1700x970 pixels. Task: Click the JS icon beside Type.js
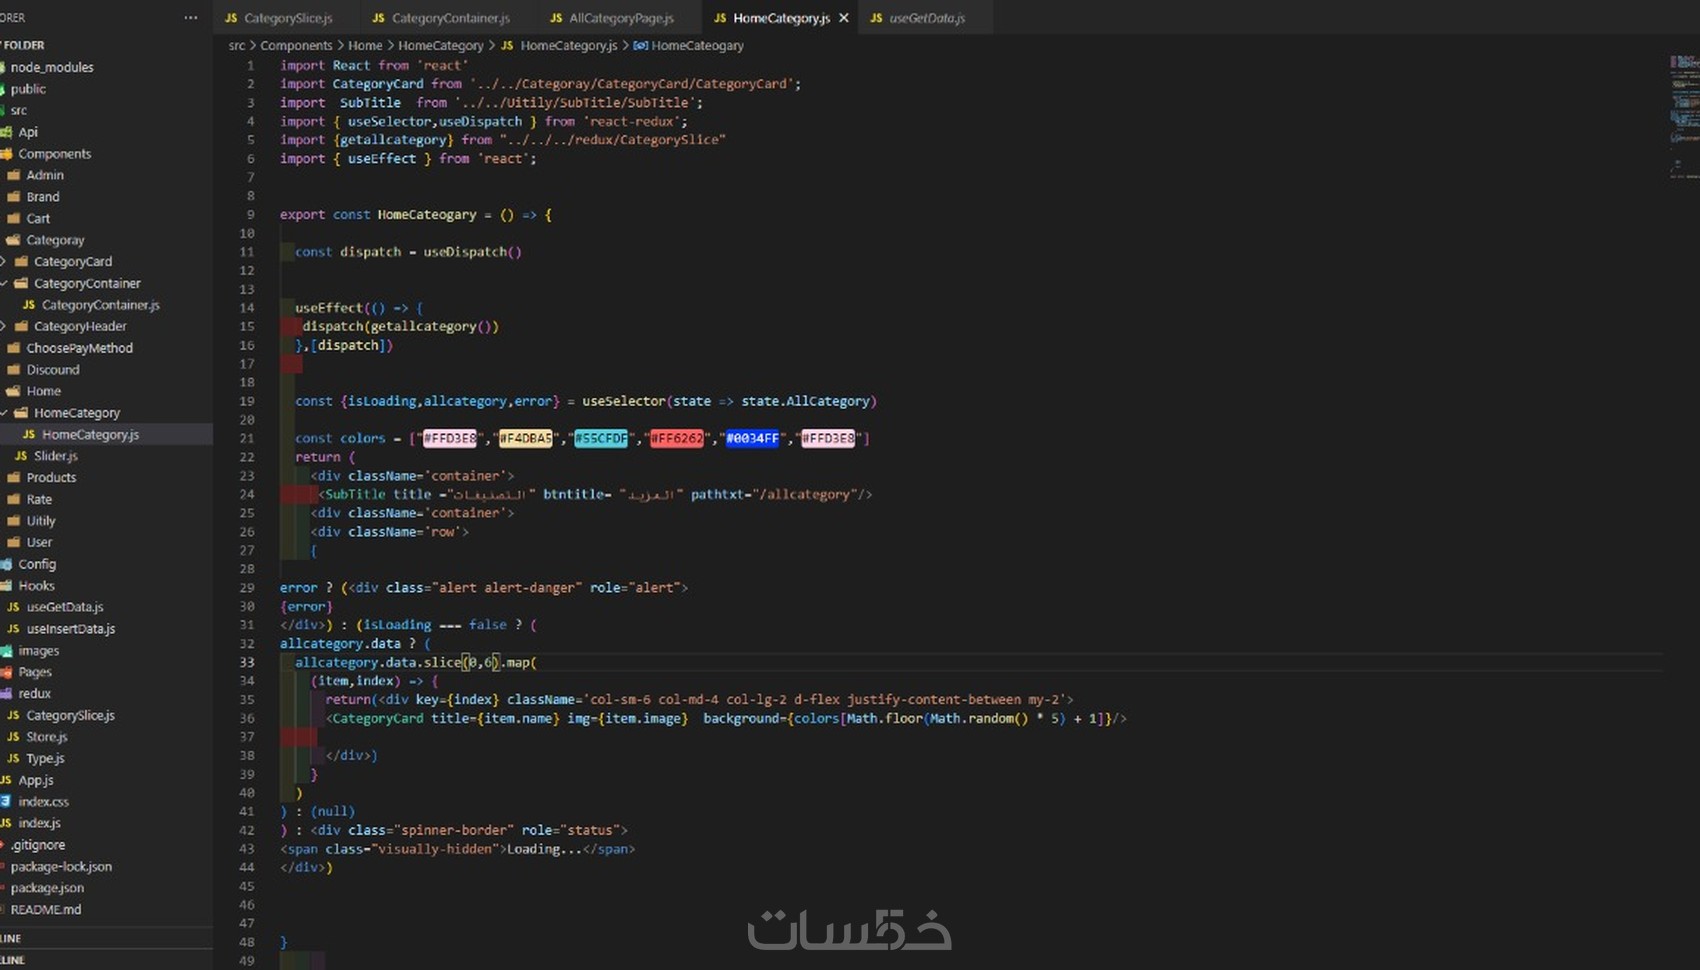coord(13,759)
